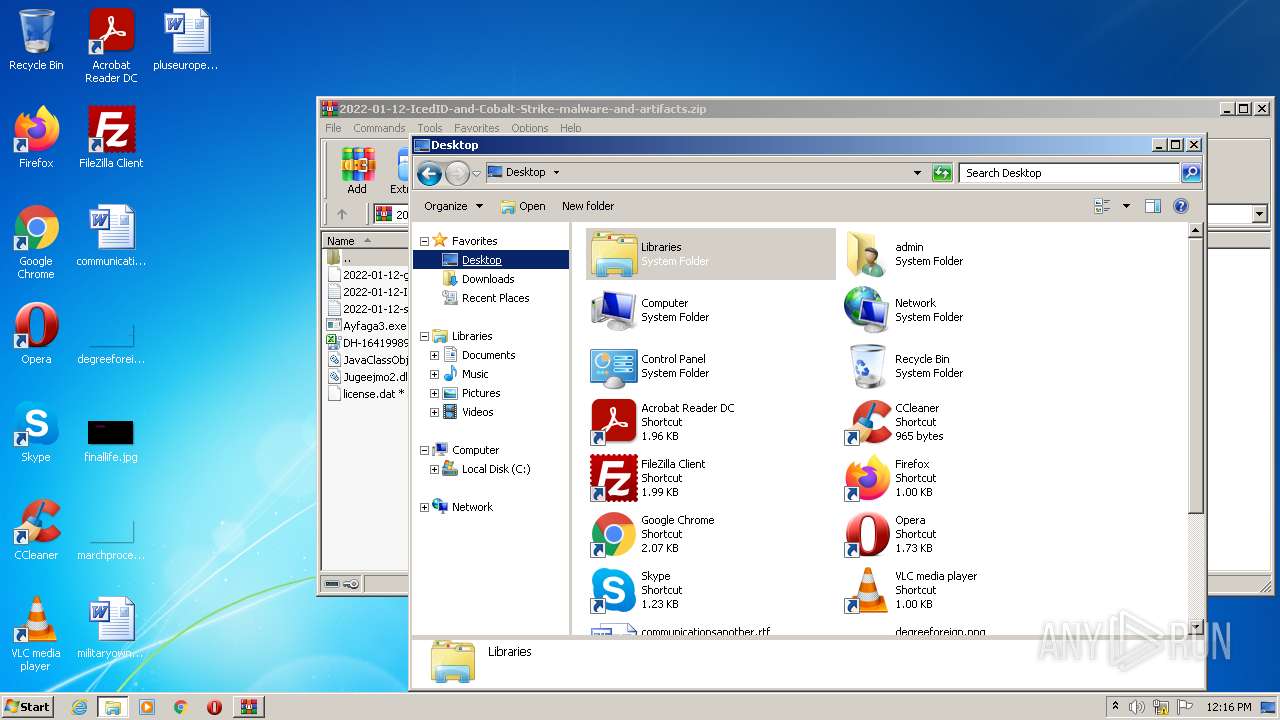Expand Local Disk (C:) tree node
Screen dimensions: 1280x720
[434, 469]
